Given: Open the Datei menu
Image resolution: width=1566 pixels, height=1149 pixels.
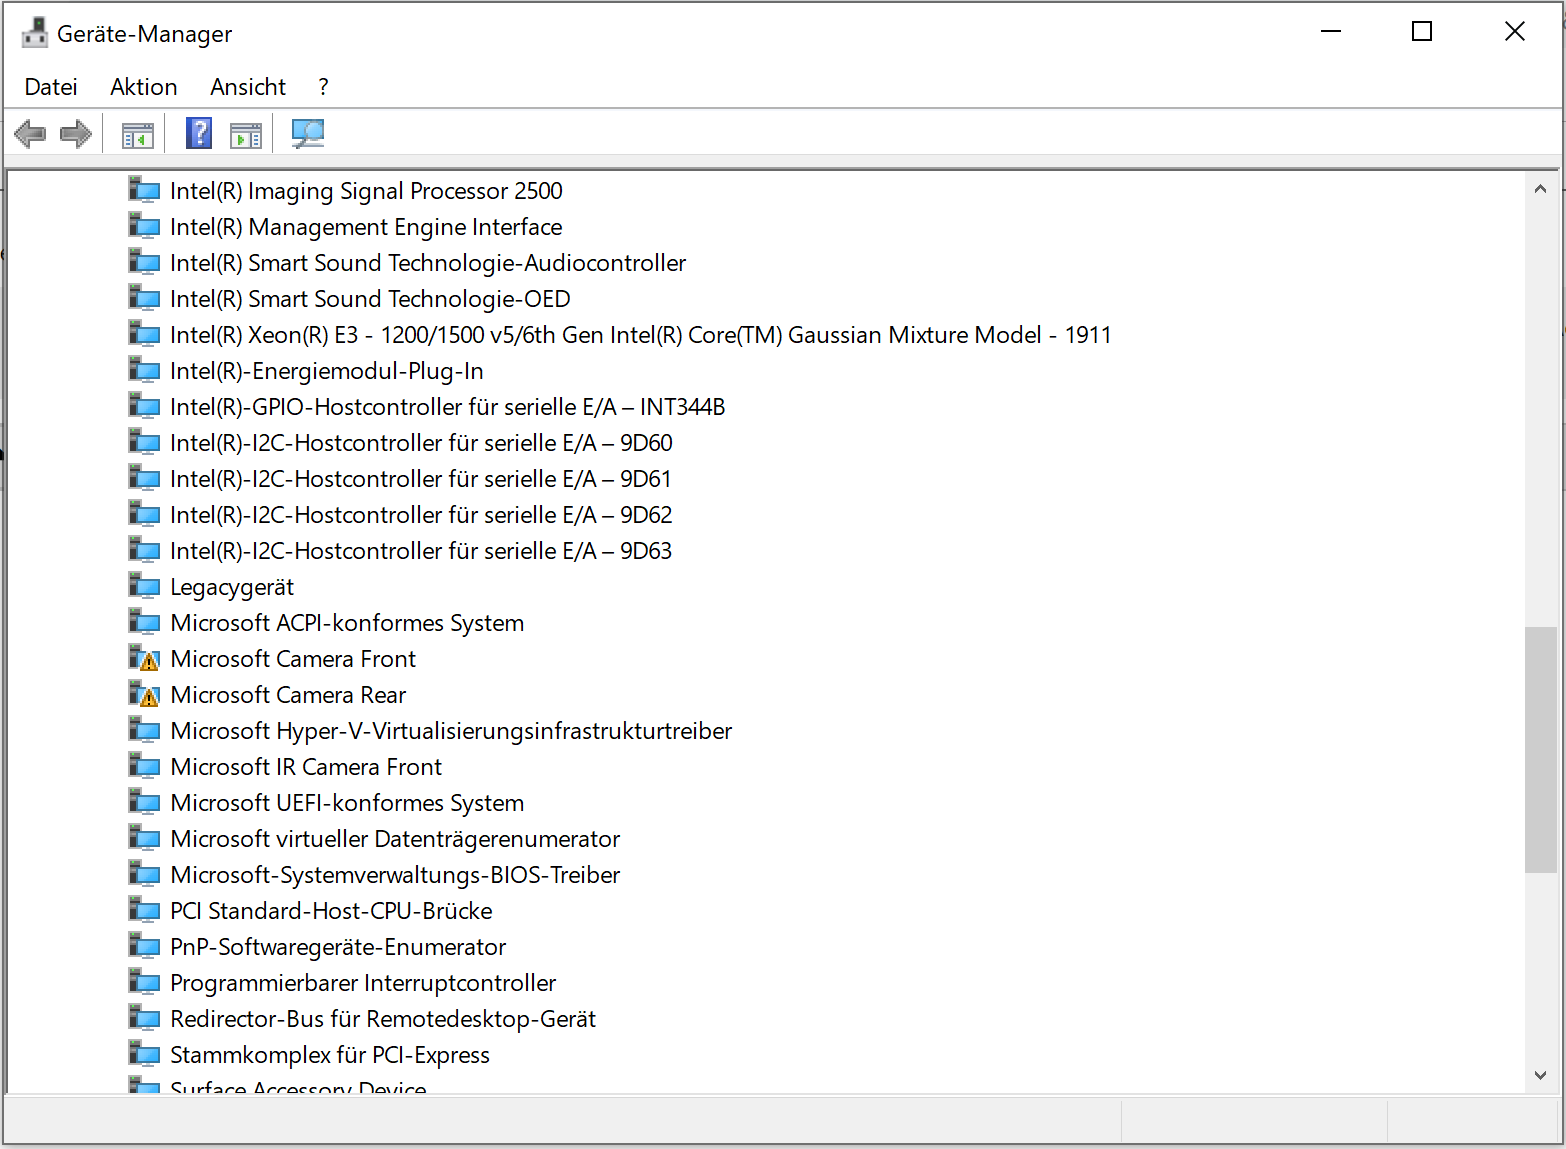Looking at the screenshot, I should pyautogui.click(x=51, y=87).
